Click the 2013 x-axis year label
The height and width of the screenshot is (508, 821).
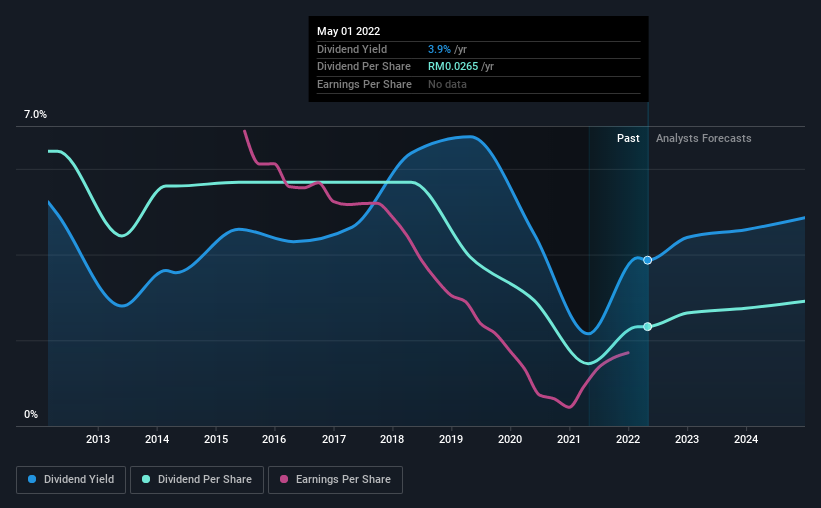click(98, 439)
